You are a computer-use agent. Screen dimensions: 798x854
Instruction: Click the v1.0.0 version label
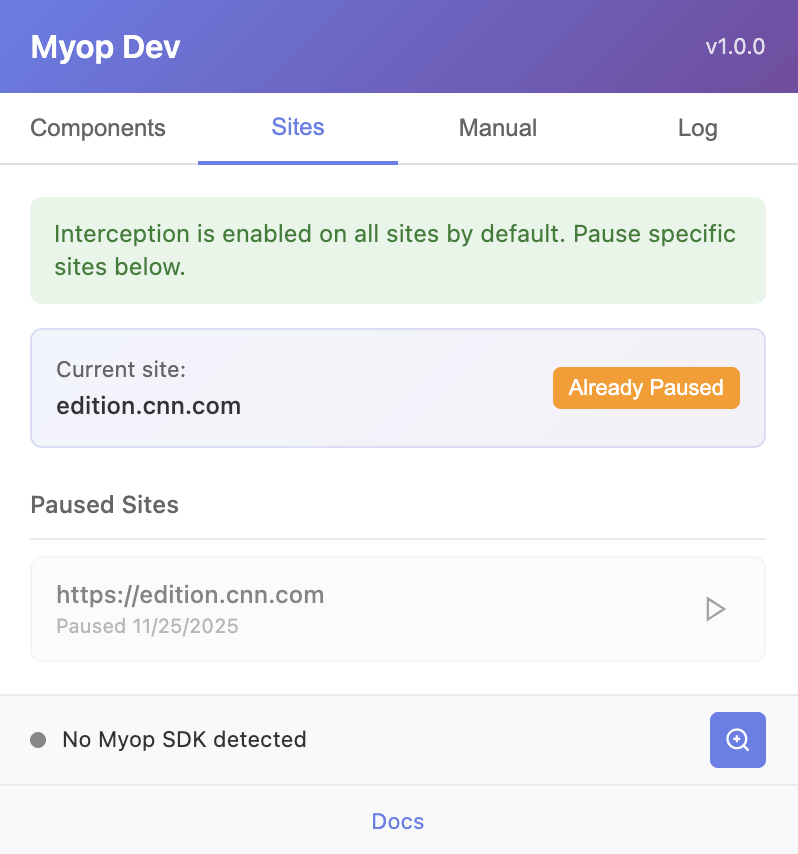735,46
